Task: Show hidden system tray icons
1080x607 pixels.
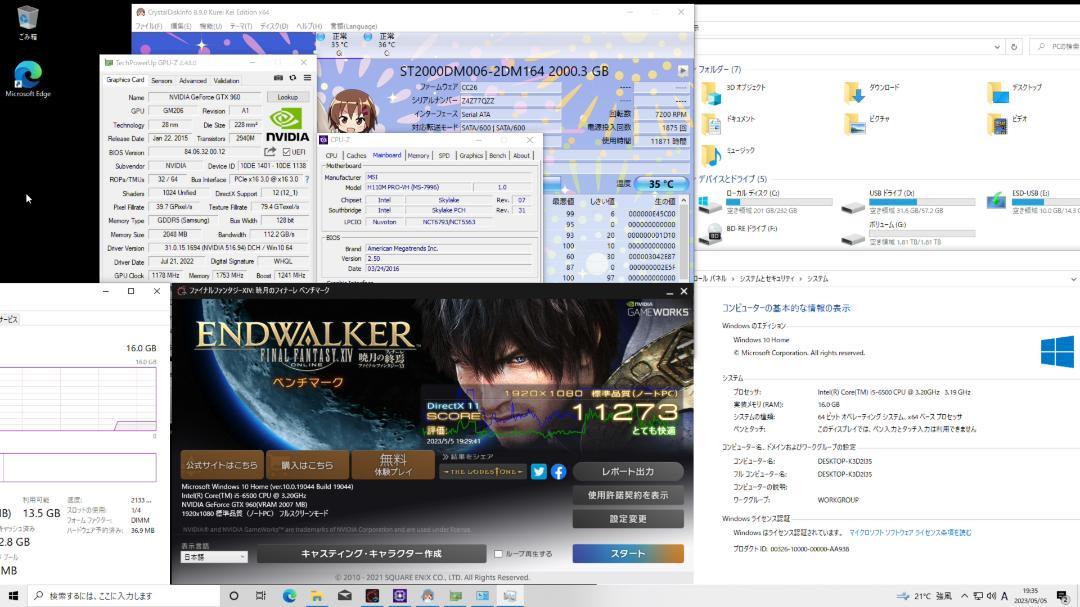Action: coord(964,596)
